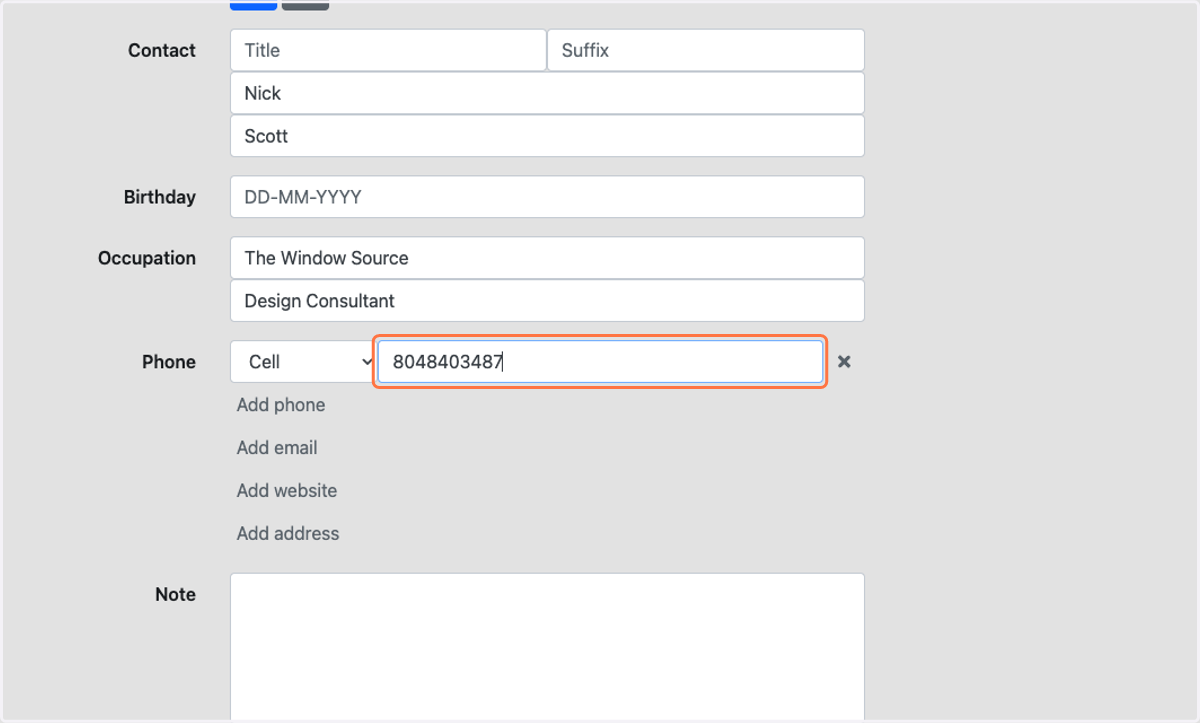
Task: Remove the phone number with the x icon
Action: click(x=844, y=362)
